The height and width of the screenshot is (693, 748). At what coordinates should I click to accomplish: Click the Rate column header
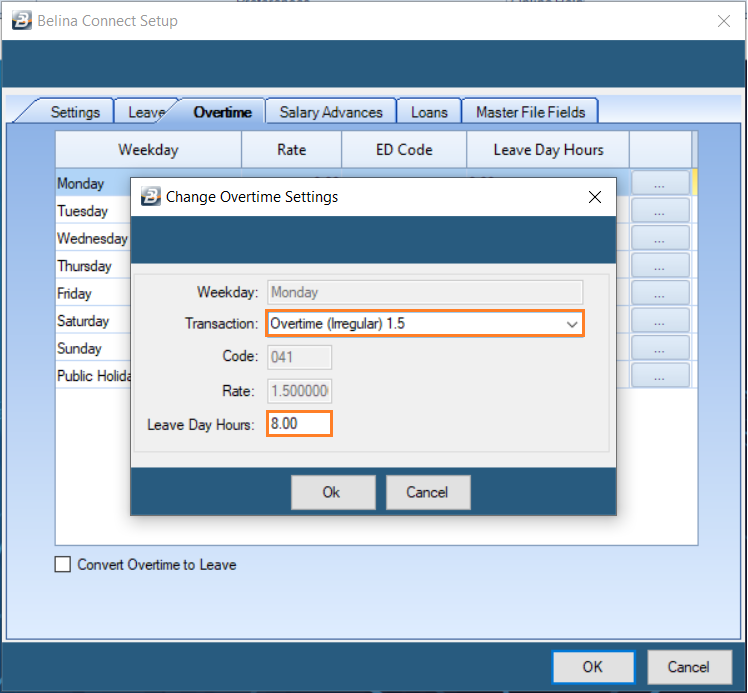point(291,150)
